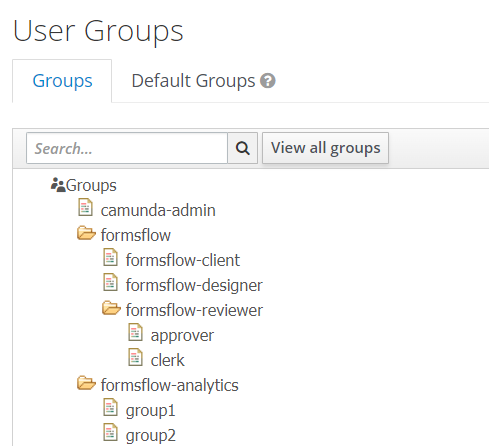
Task: Click the document icon beside group1
Action: [x=110, y=408]
